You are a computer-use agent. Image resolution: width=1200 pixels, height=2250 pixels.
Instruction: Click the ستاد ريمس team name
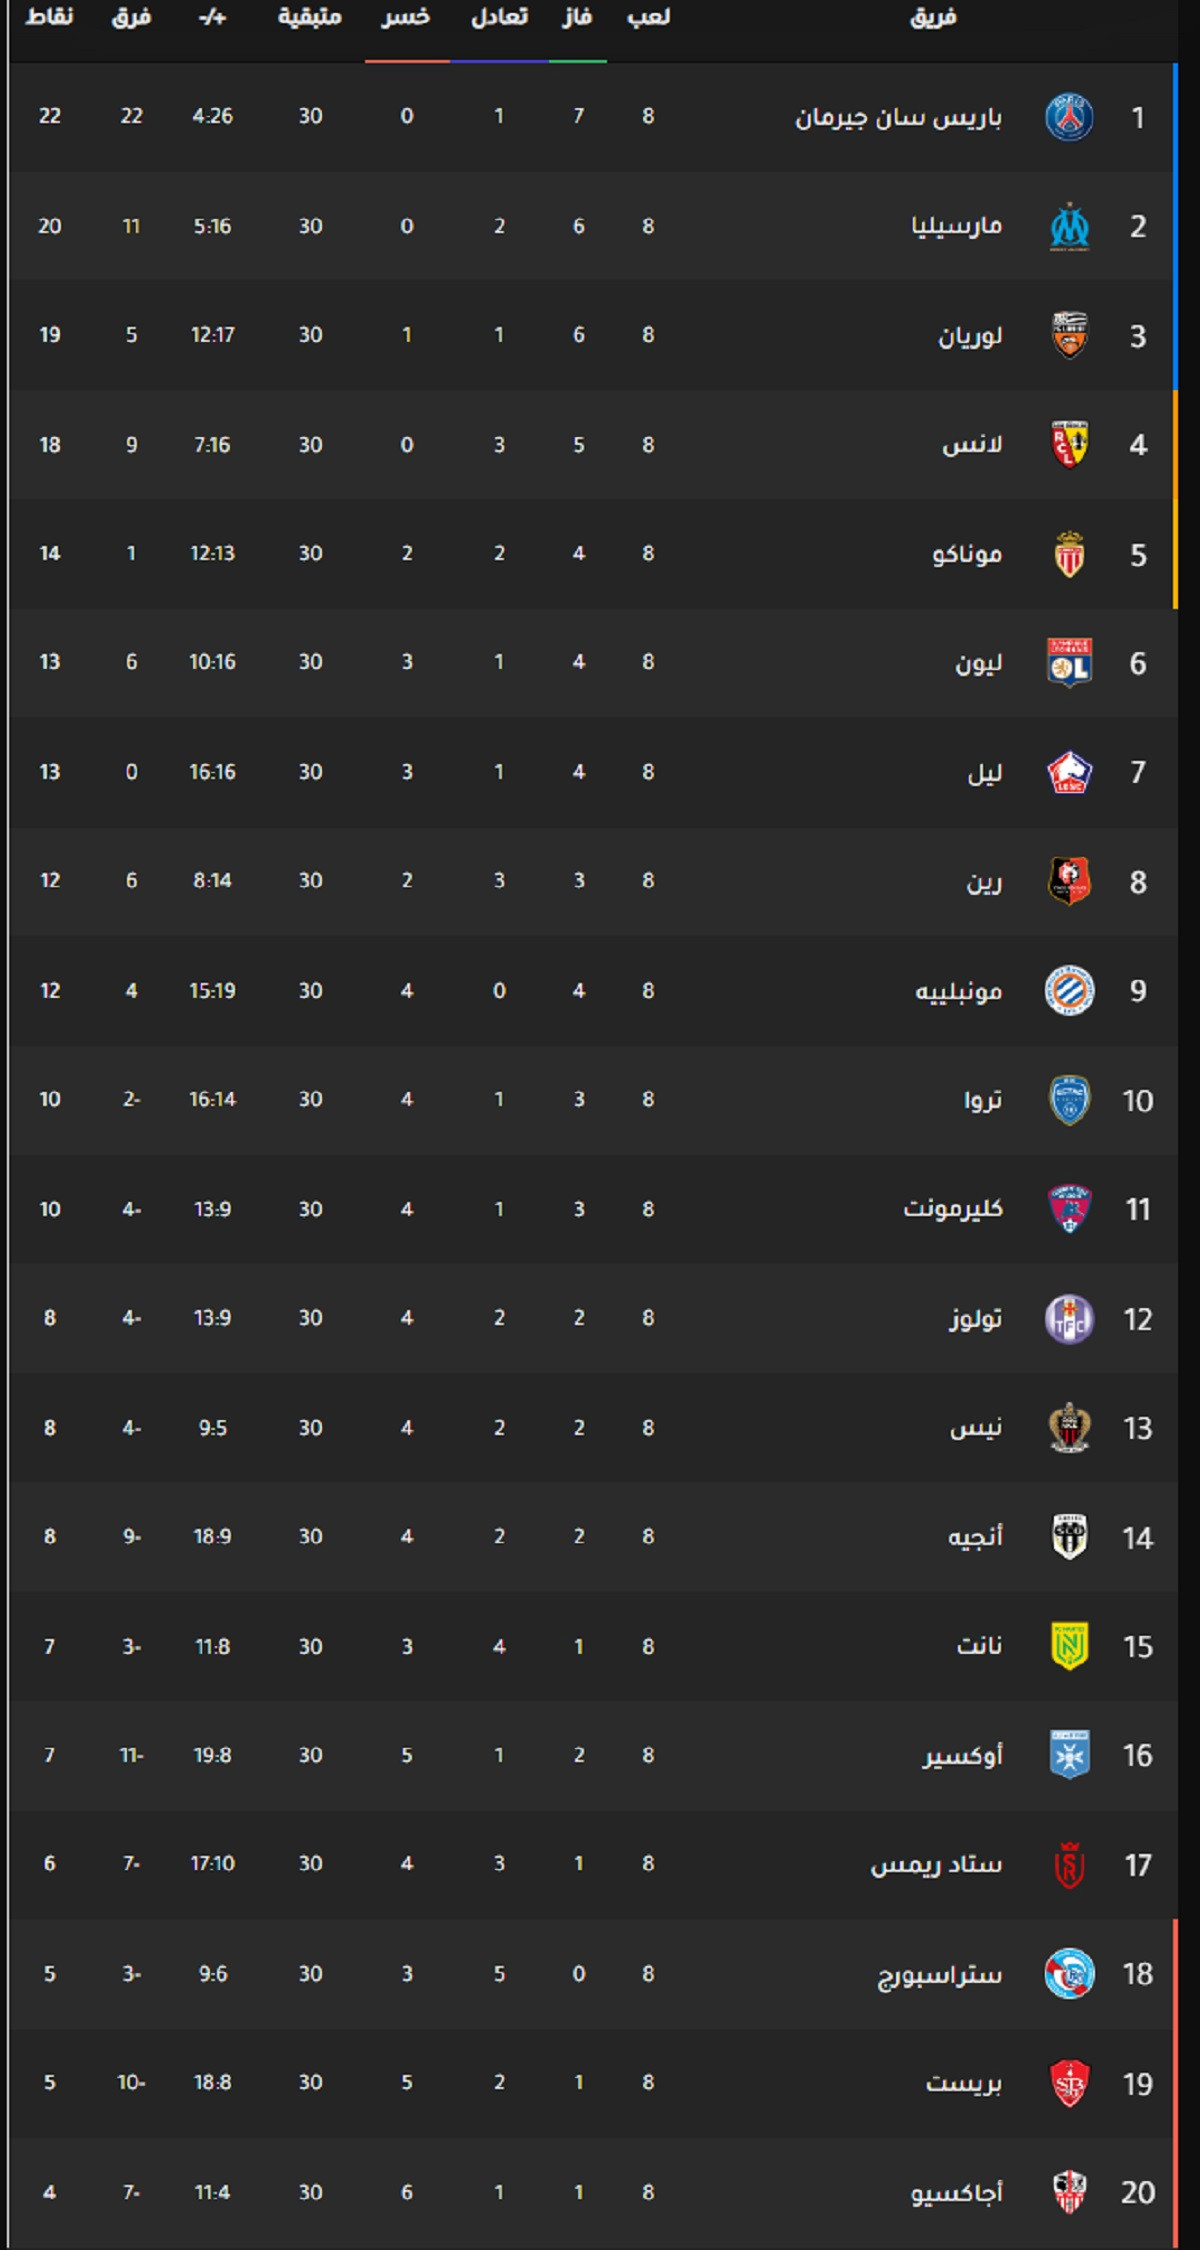(x=936, y=1865)
